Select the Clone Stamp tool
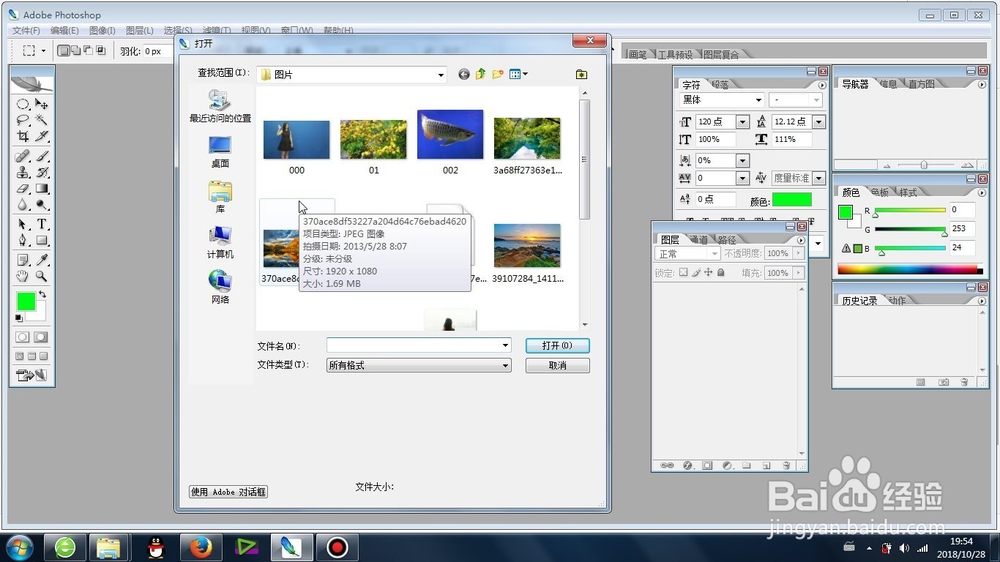1000x562 pixels. [x=22, y=172]
